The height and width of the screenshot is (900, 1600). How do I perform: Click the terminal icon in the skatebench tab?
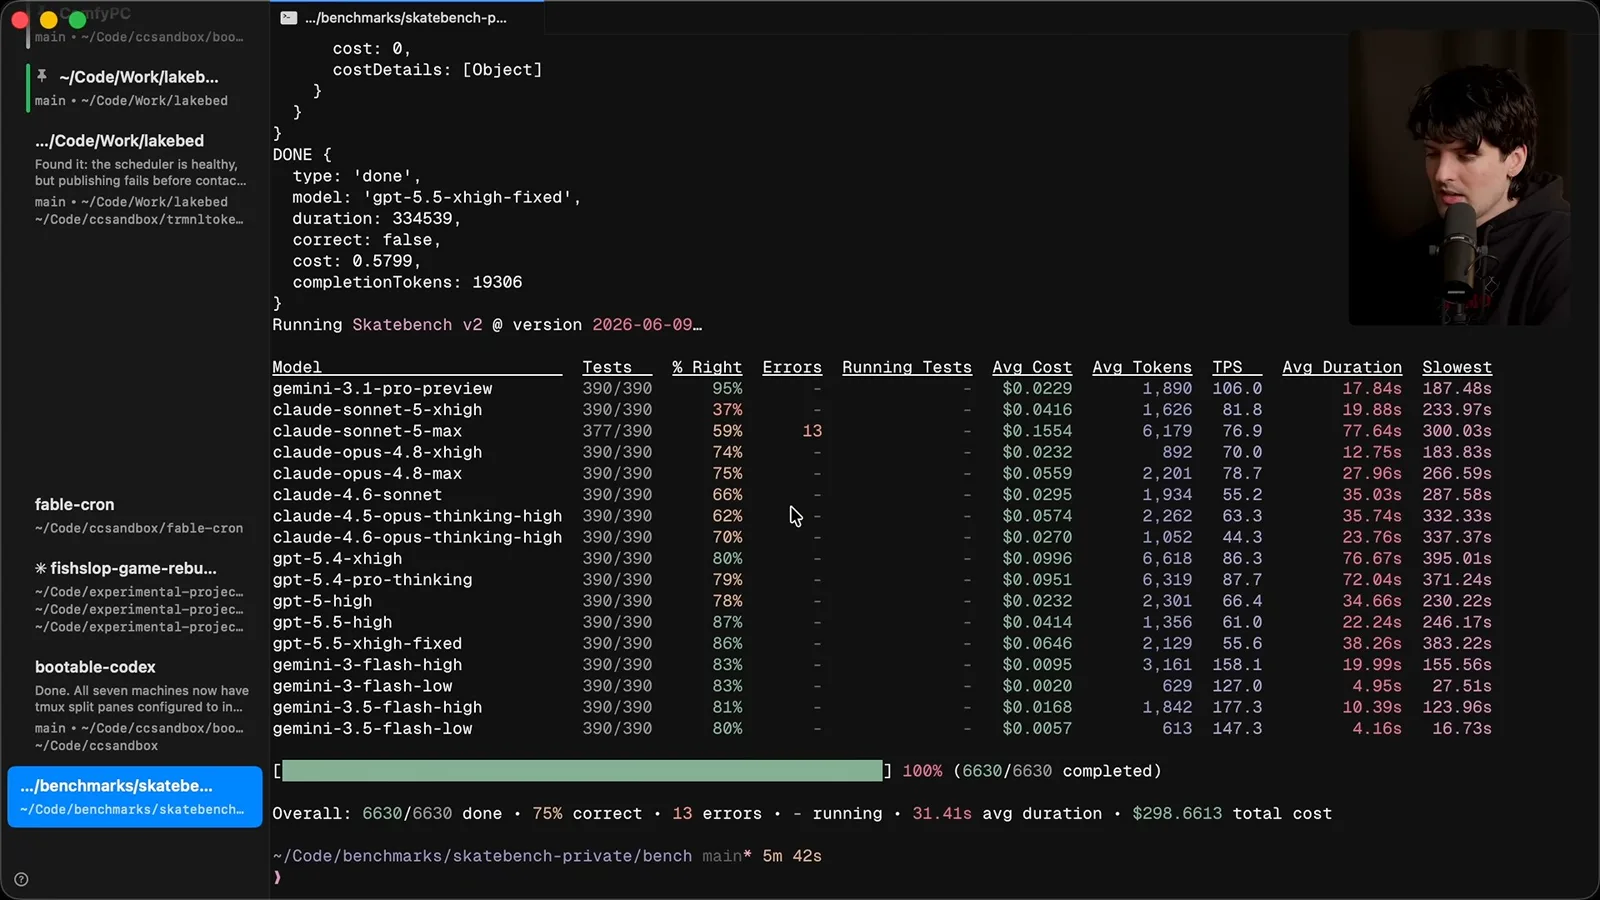pyautogui.click(x=289, y=18)
